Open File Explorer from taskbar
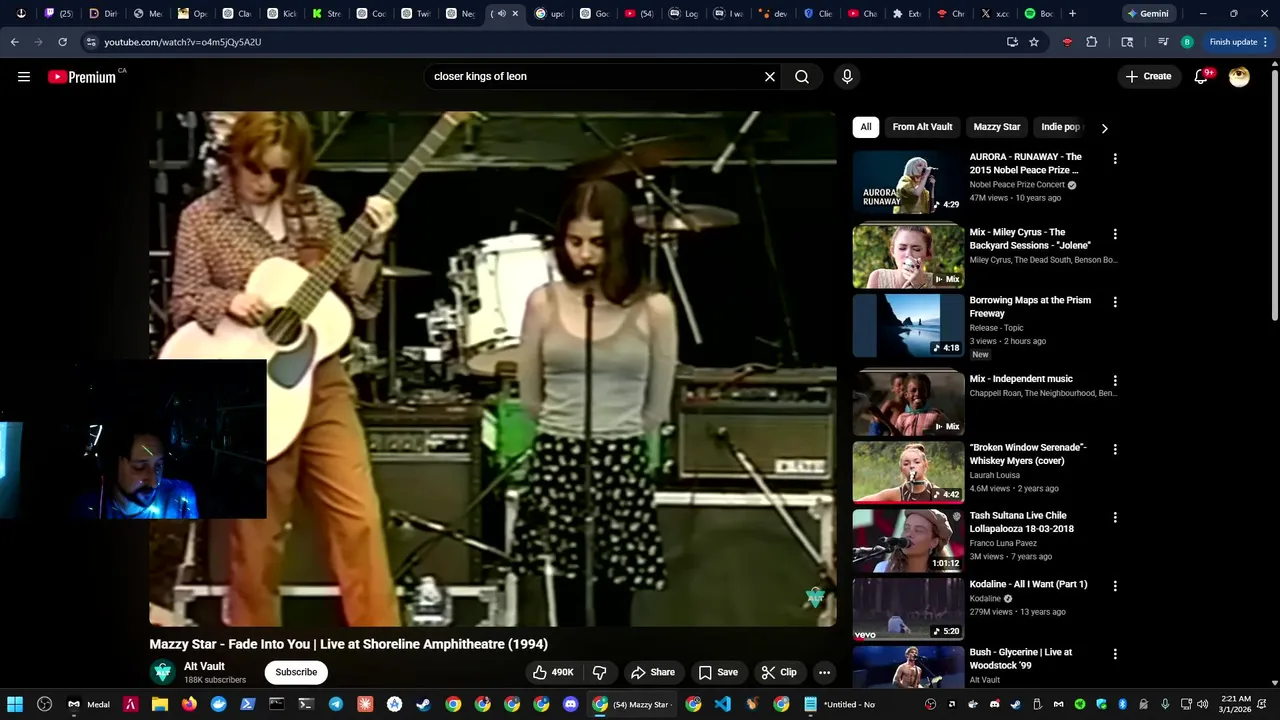The width and height of the screenshot is (1280, 720). [x=159, y=704]
